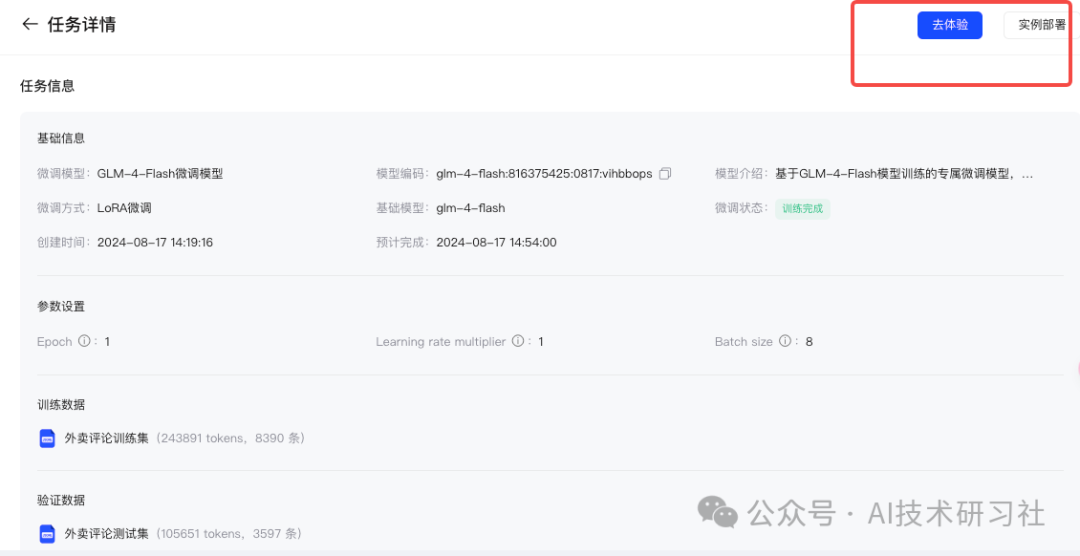
Task: Show info tooltip for Learning rate multiplier
Action: click(x=518, y=341)
